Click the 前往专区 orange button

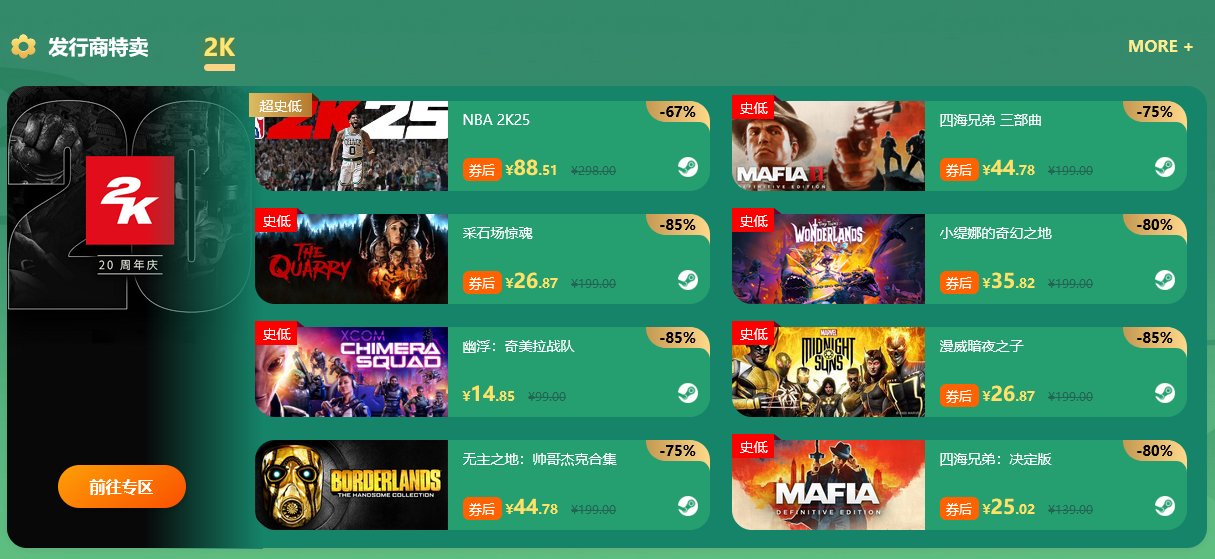point(122,487)
